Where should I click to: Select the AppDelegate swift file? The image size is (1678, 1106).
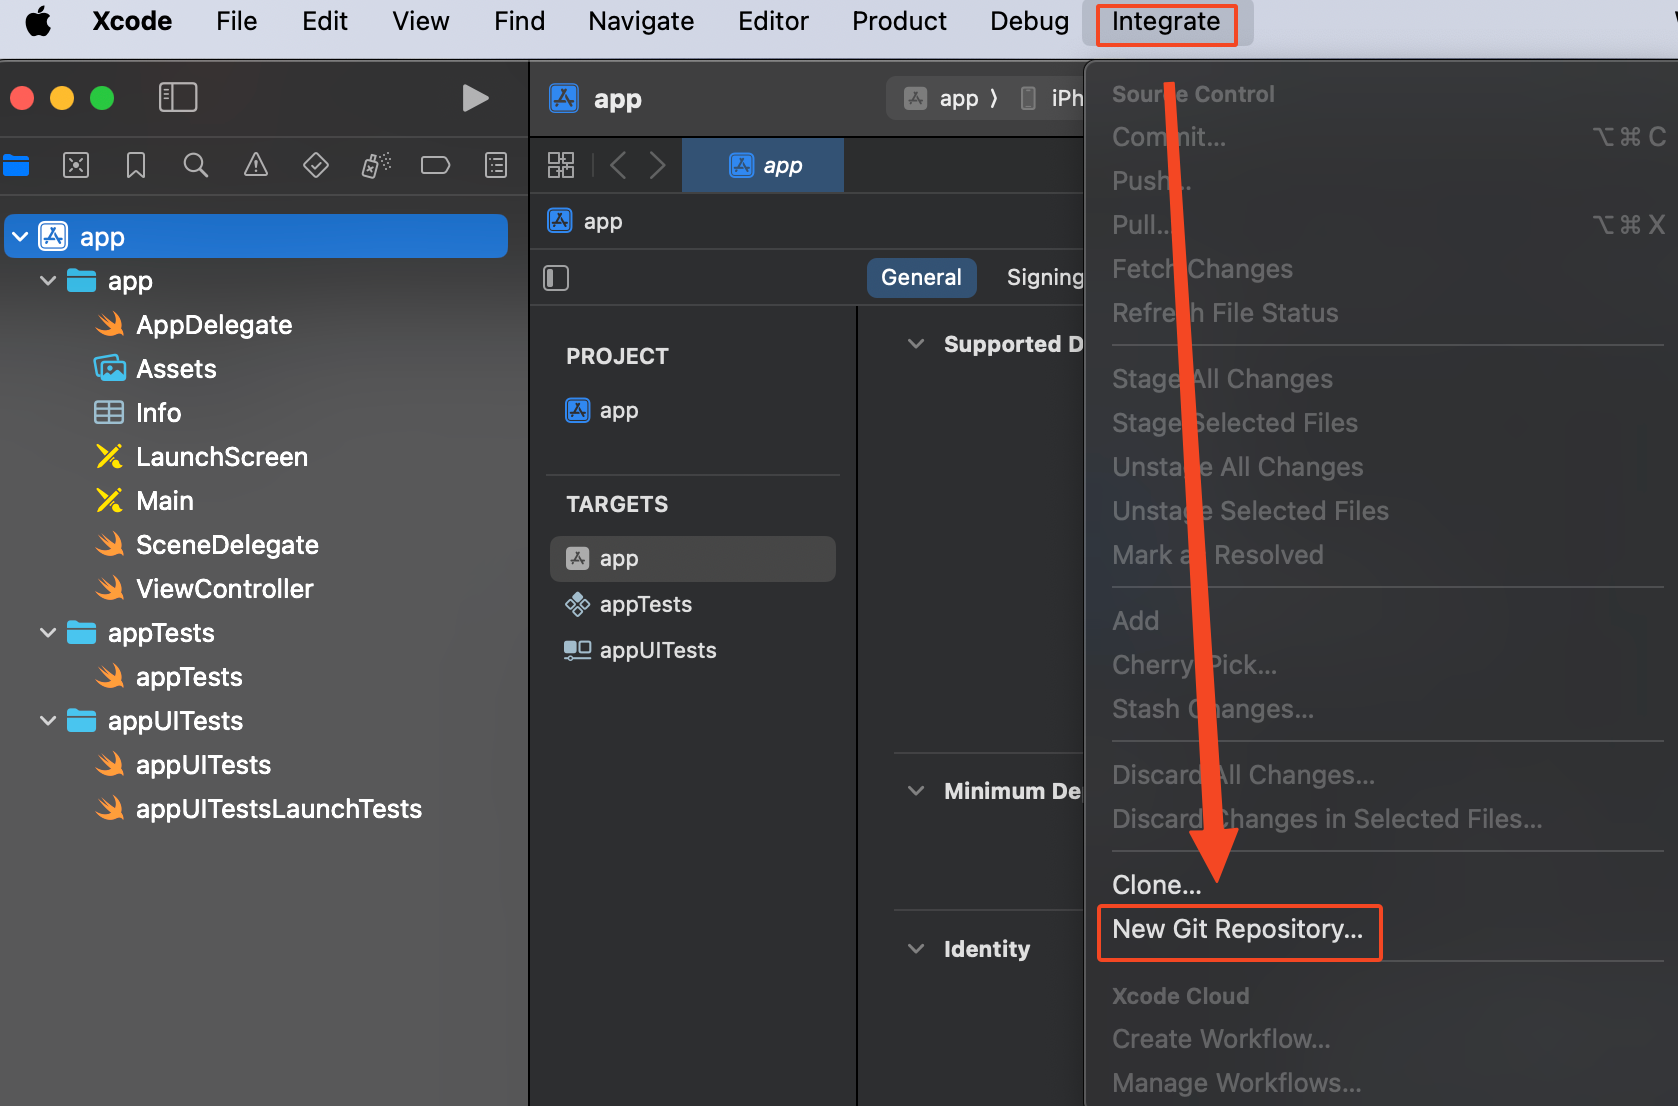click(214, 325)
